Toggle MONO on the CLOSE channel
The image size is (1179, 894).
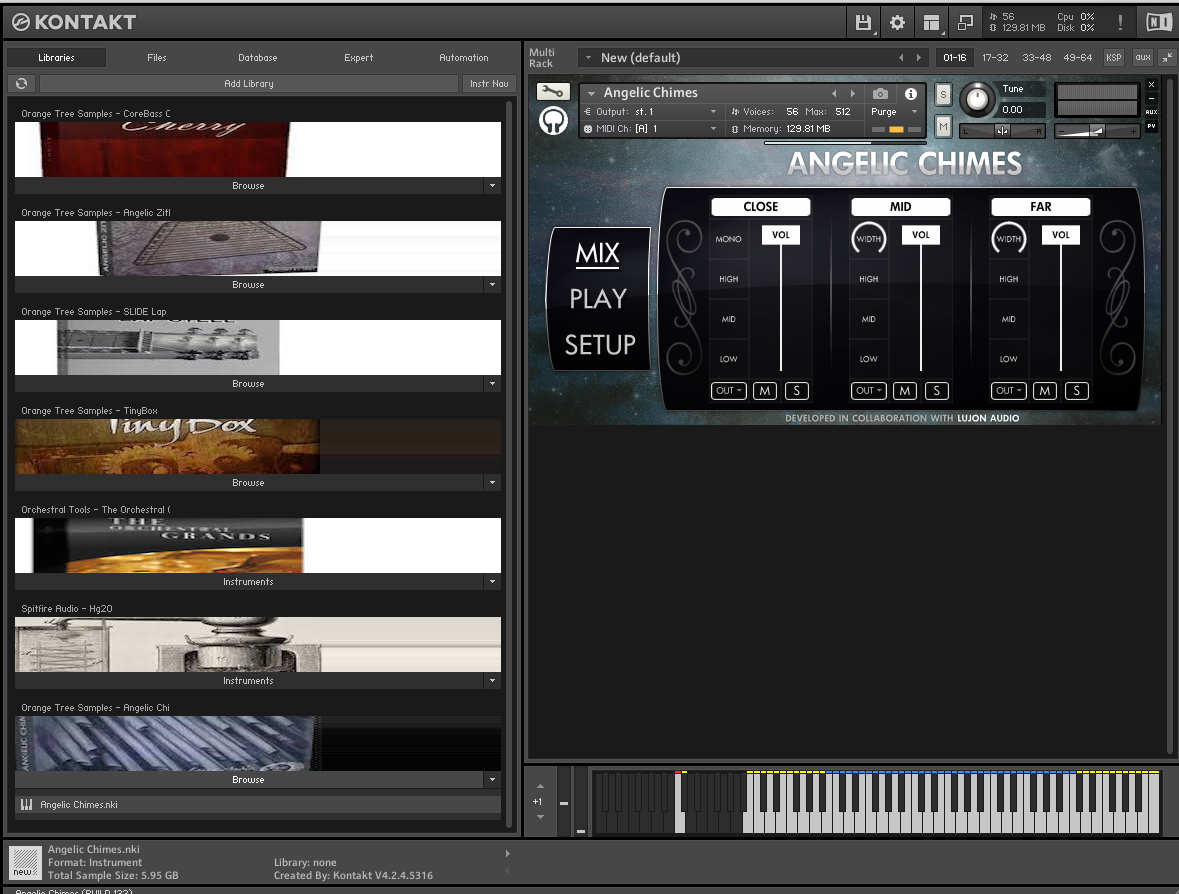click(x=729, y=239)
